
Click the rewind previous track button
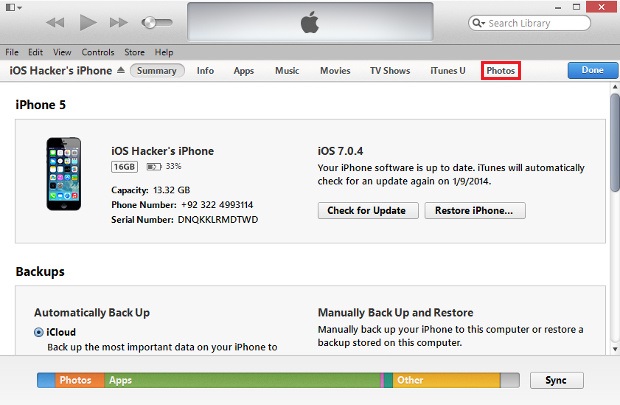tap(55, 23)
